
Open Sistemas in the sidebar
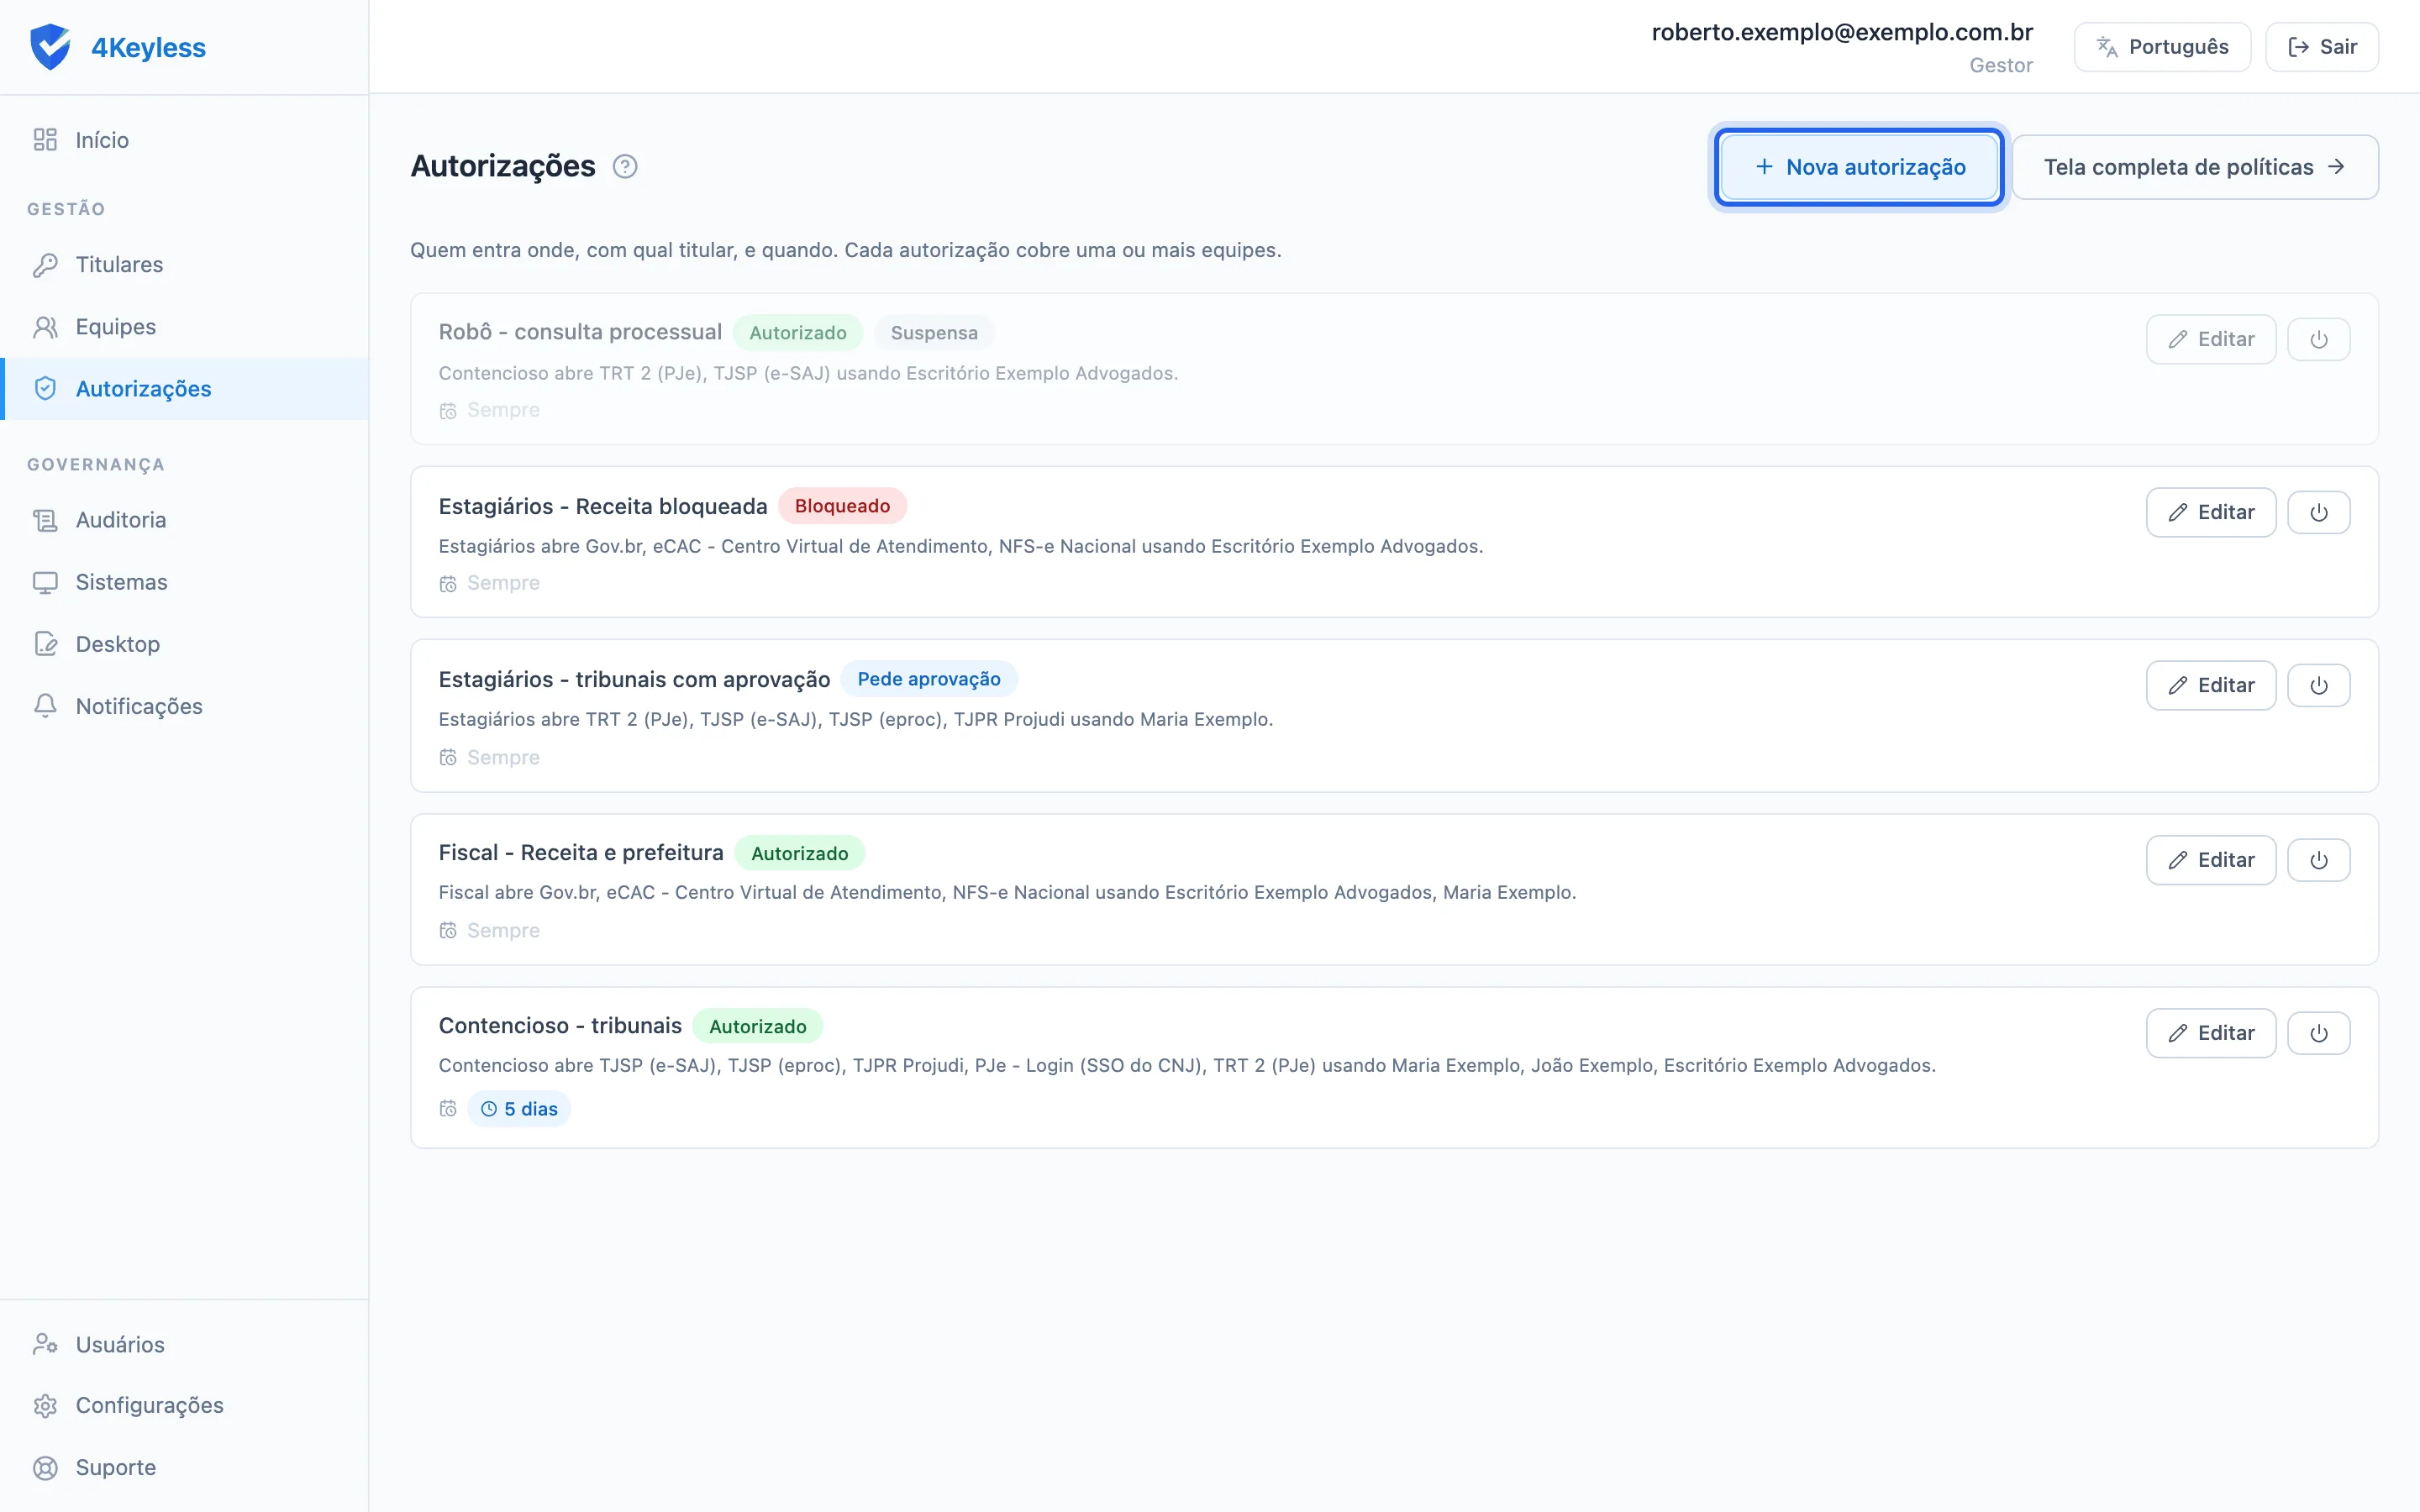click(x=184, y=582)
